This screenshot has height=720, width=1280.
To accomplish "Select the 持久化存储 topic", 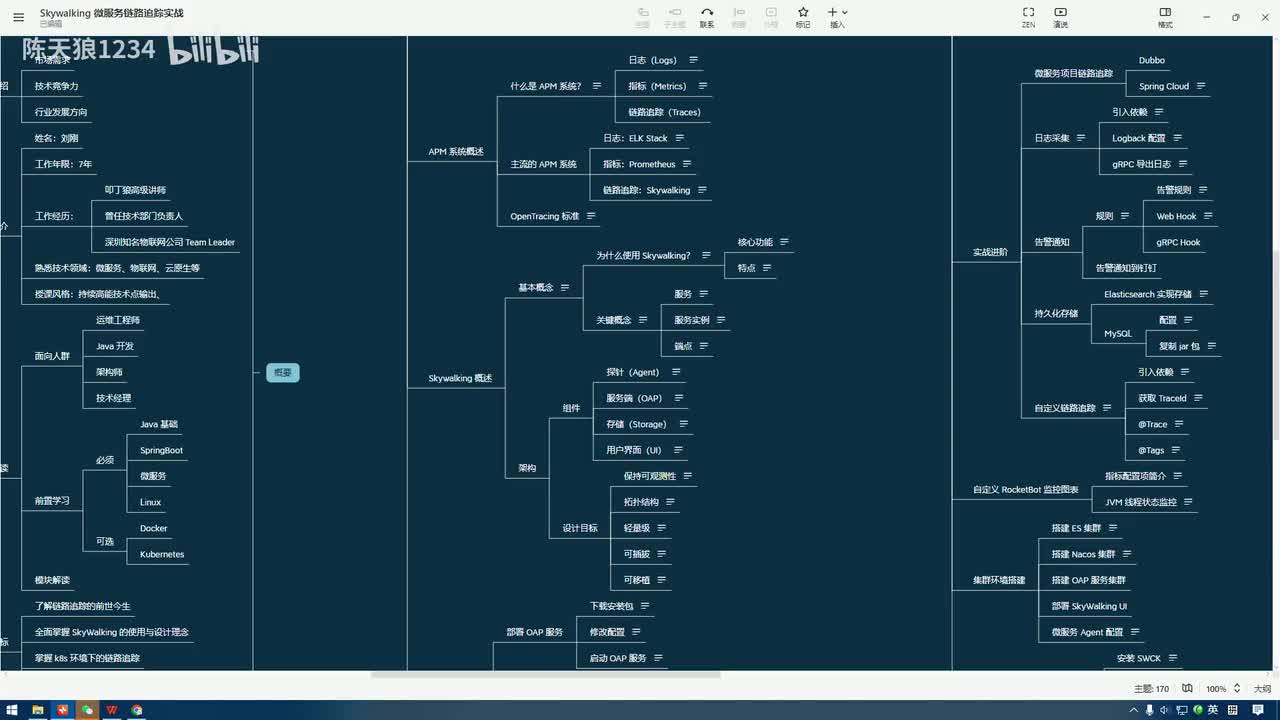I will pyautogui.click(x=1056, y=314).
